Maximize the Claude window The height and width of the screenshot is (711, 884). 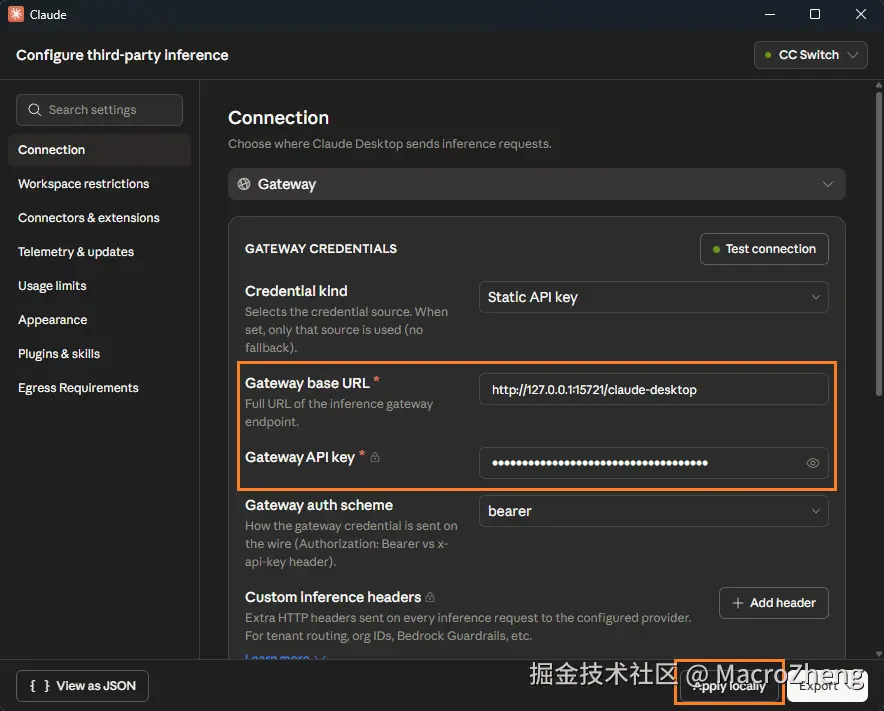point(815,14)
